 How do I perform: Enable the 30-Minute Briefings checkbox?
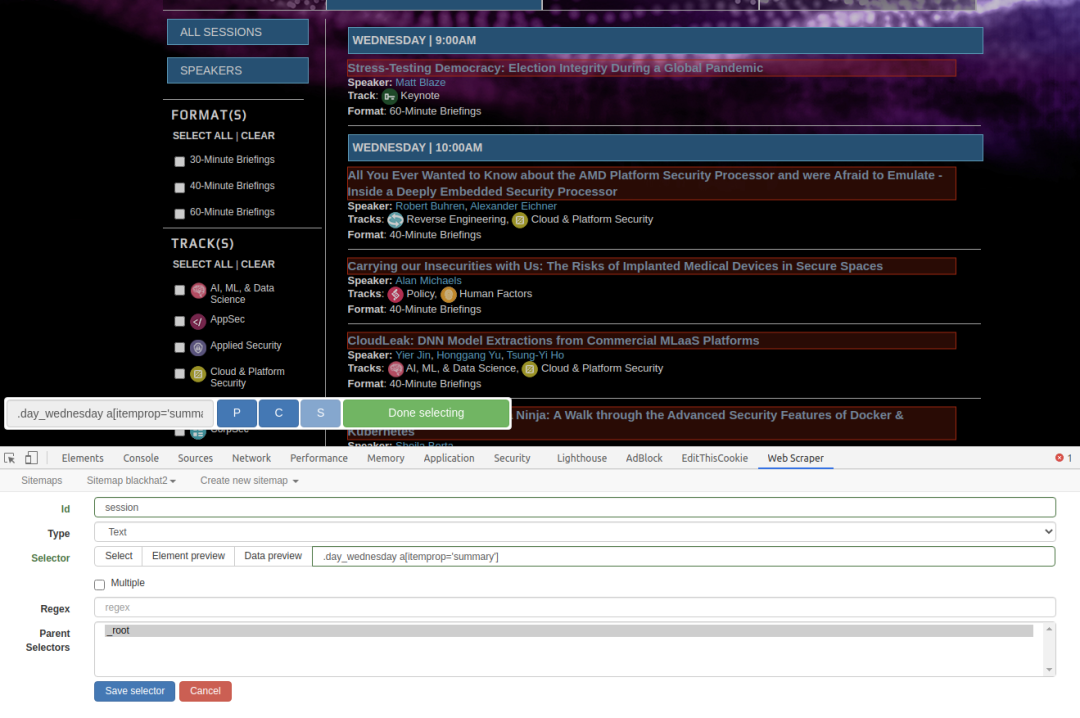click(x=180, y=161)
